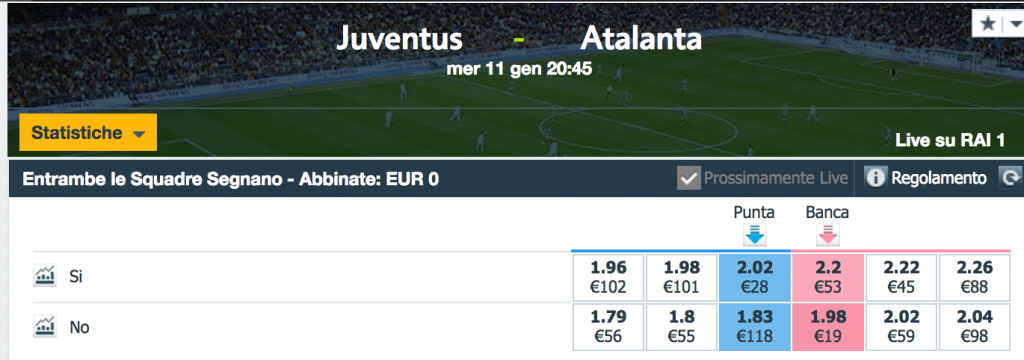Back No at odds 1.83
The image size is (1024, 360).
[755, 327]
